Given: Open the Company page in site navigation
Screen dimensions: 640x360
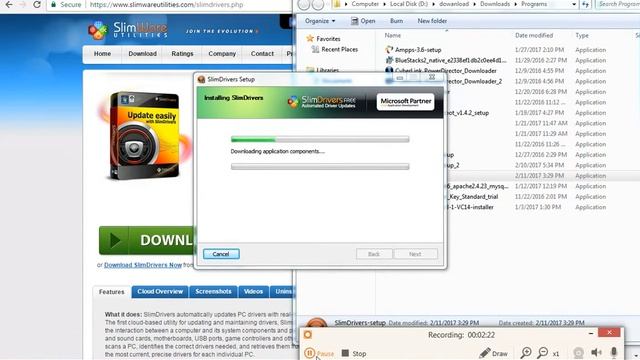Looking at the screenshot, I should point(222,54).
